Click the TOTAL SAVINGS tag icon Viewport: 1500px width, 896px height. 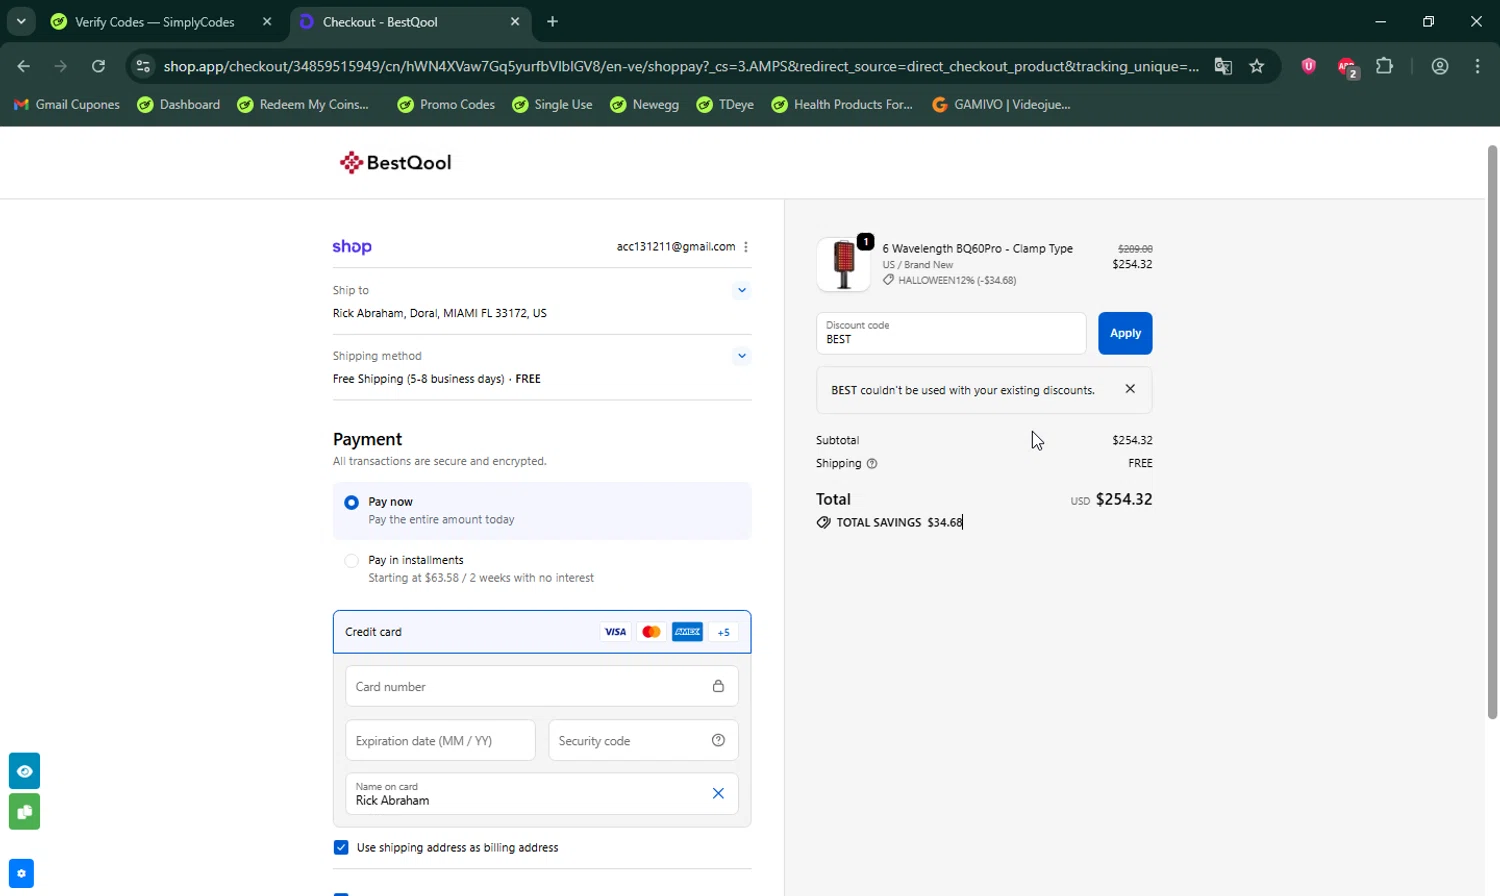(x=823, y=522)
